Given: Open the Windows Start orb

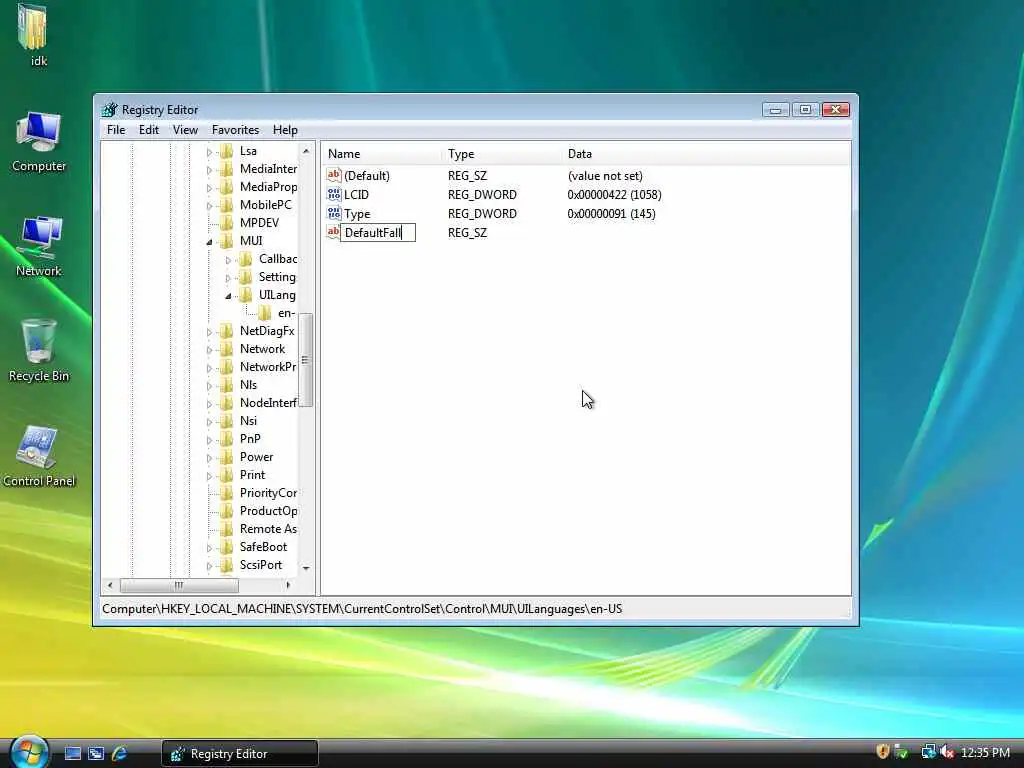Looking at the screenshot, I should pos(29,752).
